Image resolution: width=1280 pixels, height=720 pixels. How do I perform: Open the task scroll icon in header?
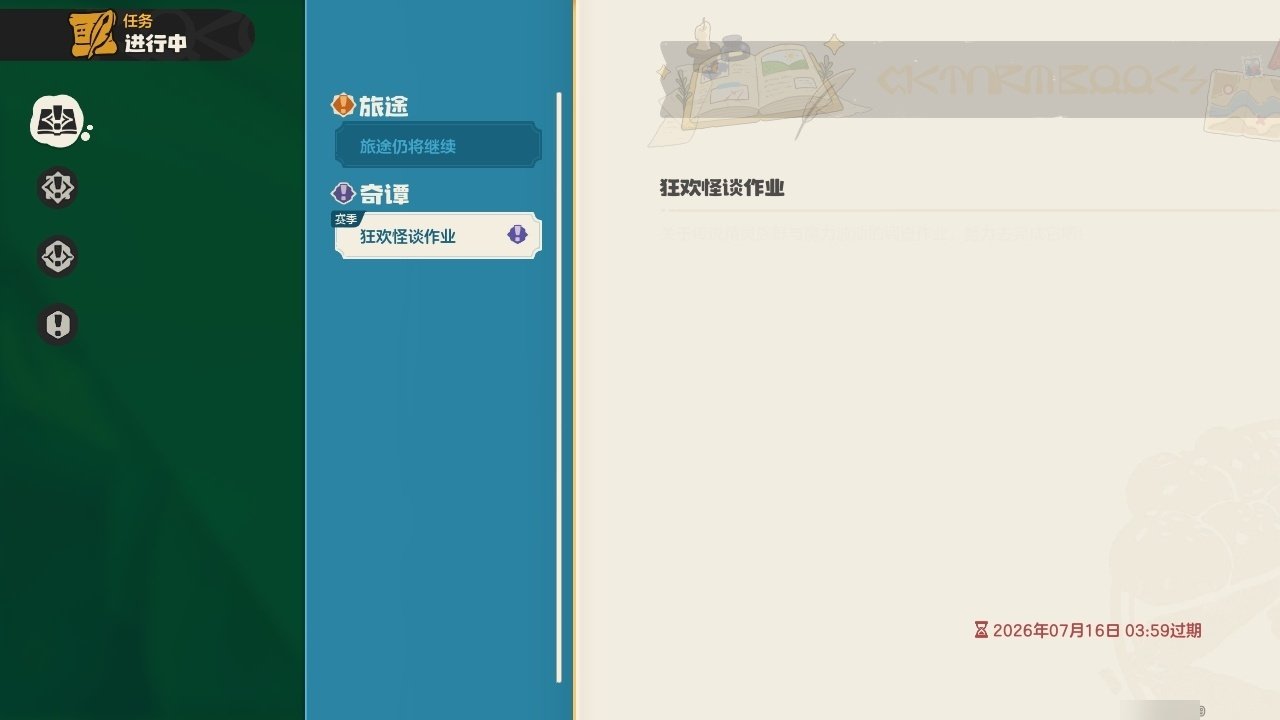(93, 35)
